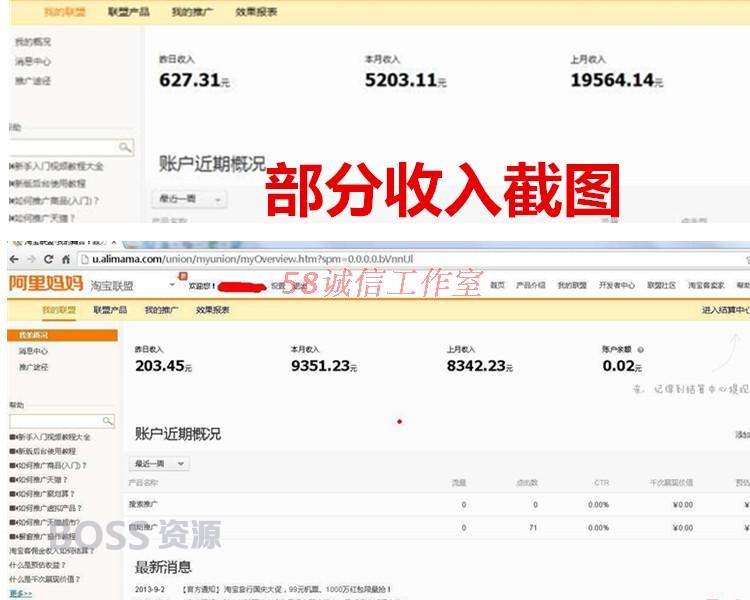This screenshot has width=750, height=600.
Task: Click 什么是千次展现价值? link
Action: pyautogui.click(x=44, y=579)
